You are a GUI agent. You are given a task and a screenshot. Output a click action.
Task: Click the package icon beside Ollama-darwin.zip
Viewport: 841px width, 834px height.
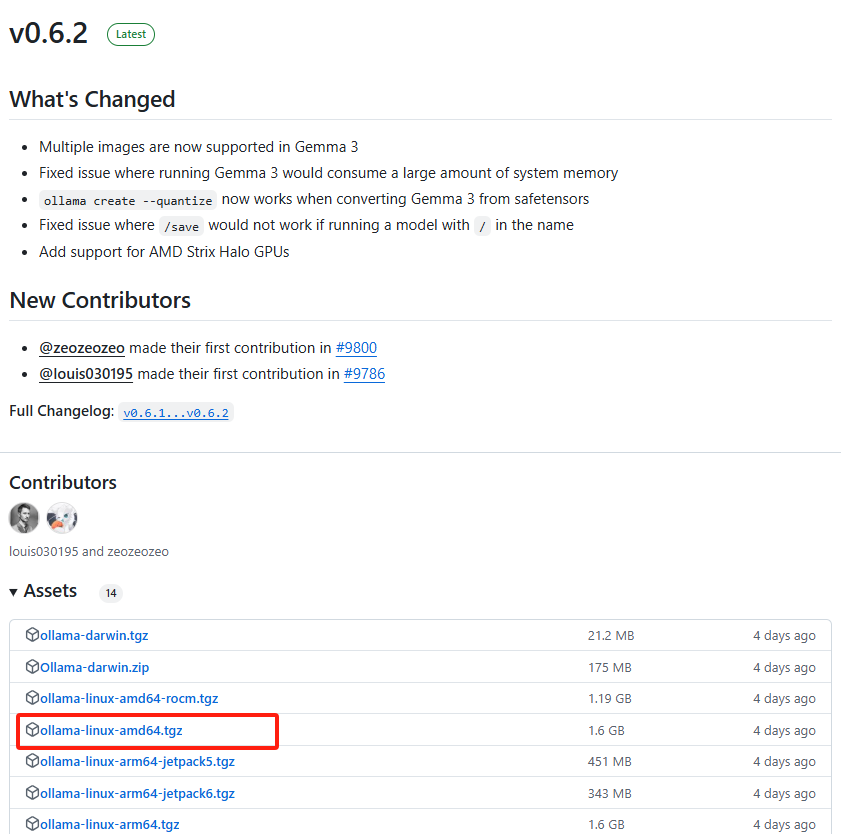coord(32,667)
